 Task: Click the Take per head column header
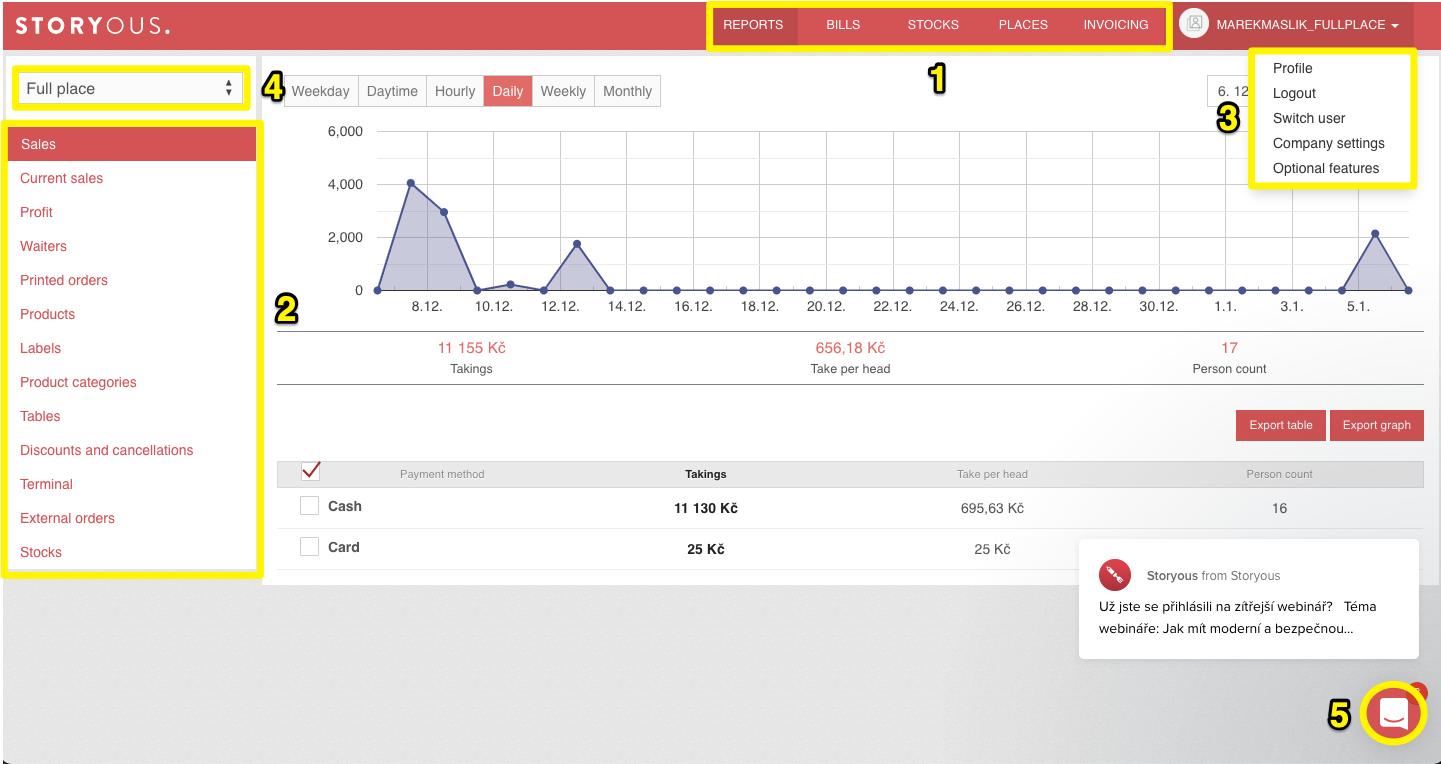pyautogui.click(x=992, y=474)
